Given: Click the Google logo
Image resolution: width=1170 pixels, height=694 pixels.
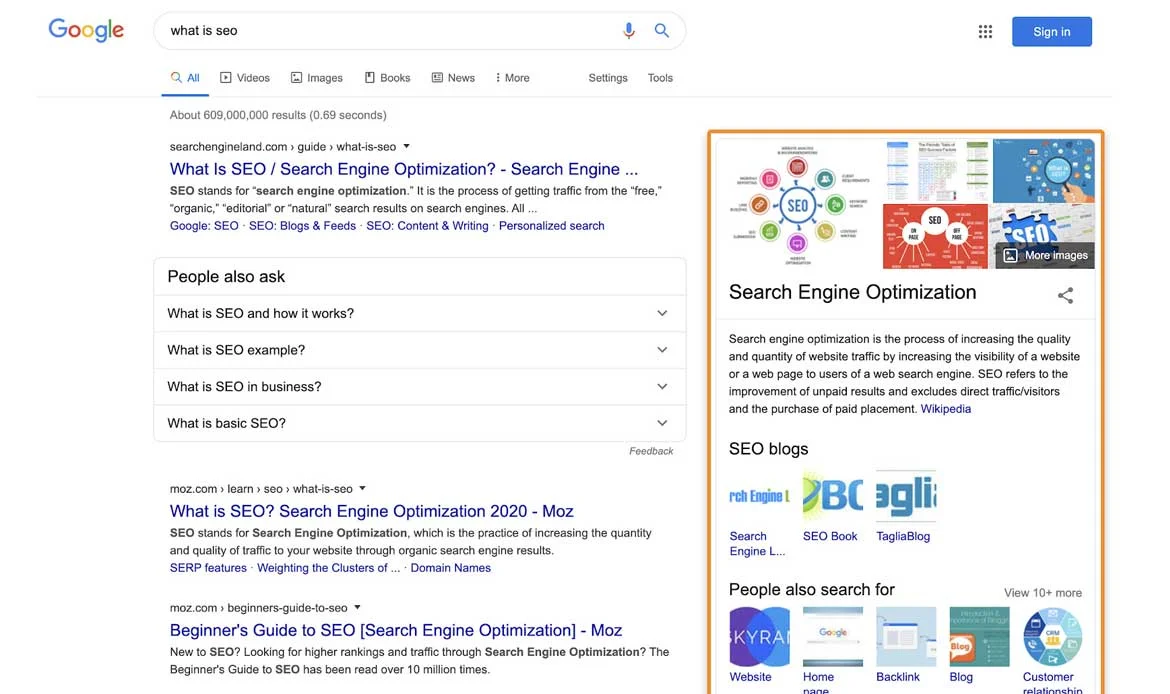Looking at the screenshot, I should pos(86,30).
